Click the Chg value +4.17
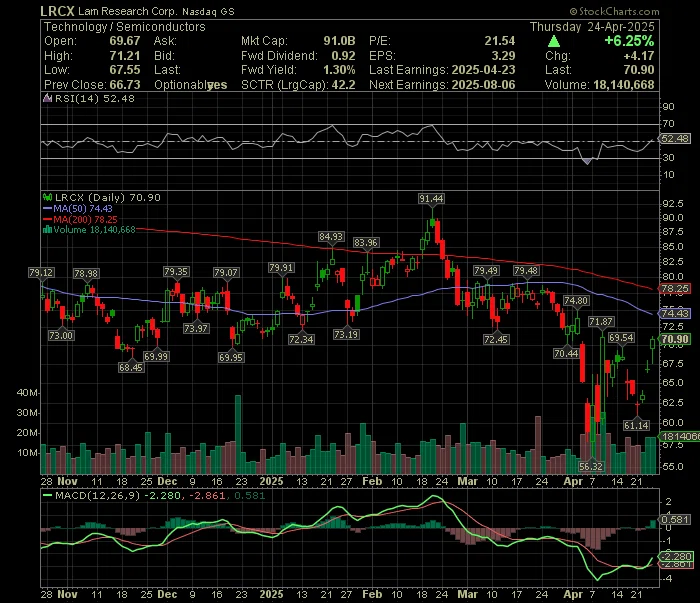 (x=639, y=56)
